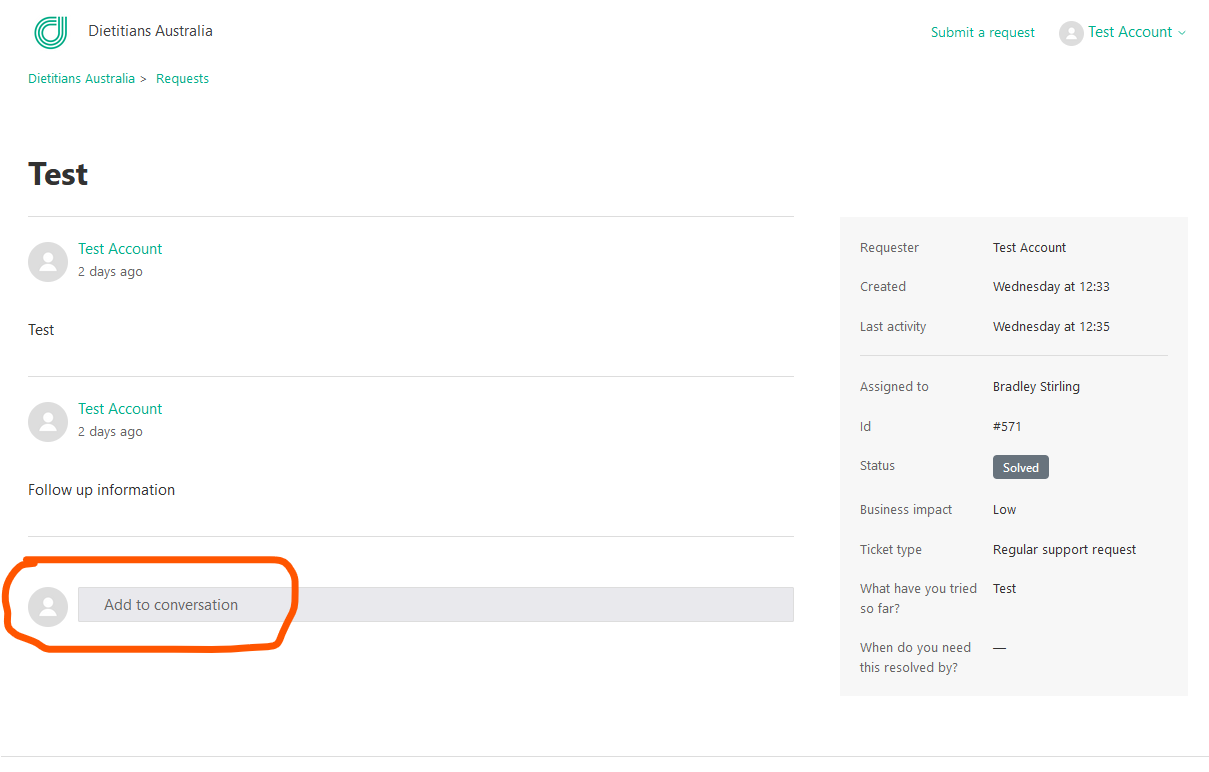Open the Submit a request link
The height and width of the screenshot is (772, 1209).
982,32
